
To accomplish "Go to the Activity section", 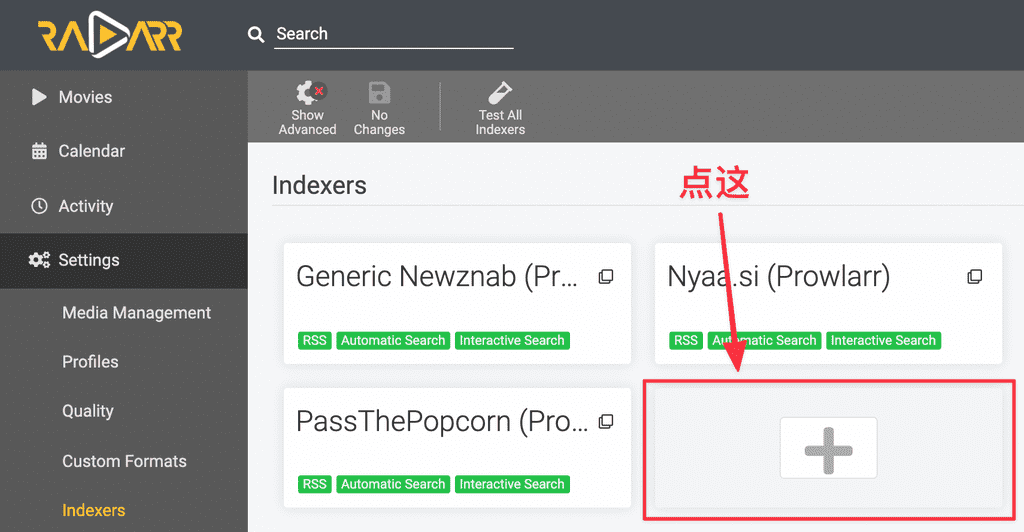I will click(85, 206).
